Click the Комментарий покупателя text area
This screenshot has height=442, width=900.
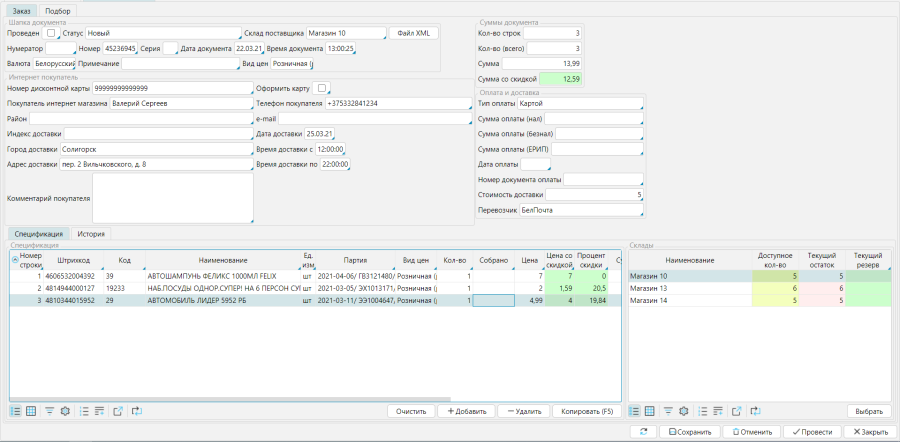pos(171,198)
